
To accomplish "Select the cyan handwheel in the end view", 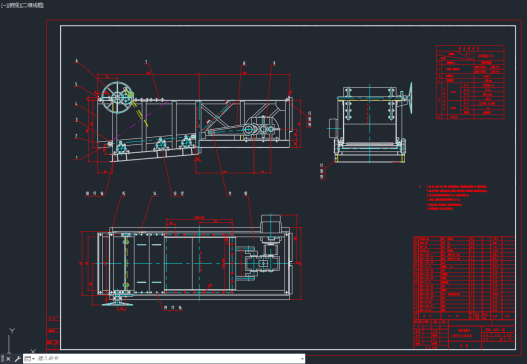I will 410,98.
